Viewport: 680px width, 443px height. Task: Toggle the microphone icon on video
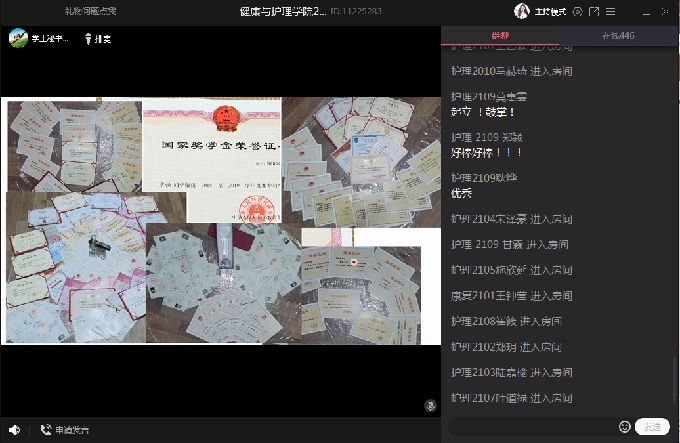(x=430, y=405)
